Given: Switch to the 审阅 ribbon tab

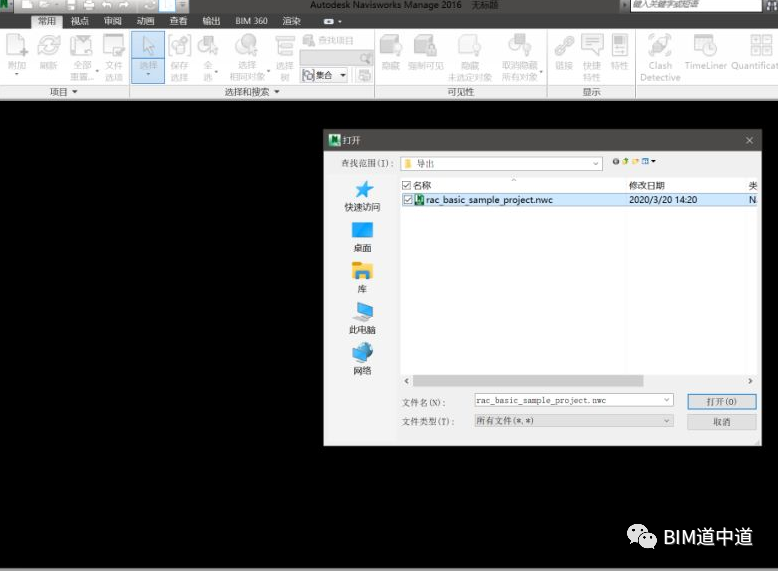Looking at the screenshot, I should [113, 21].
